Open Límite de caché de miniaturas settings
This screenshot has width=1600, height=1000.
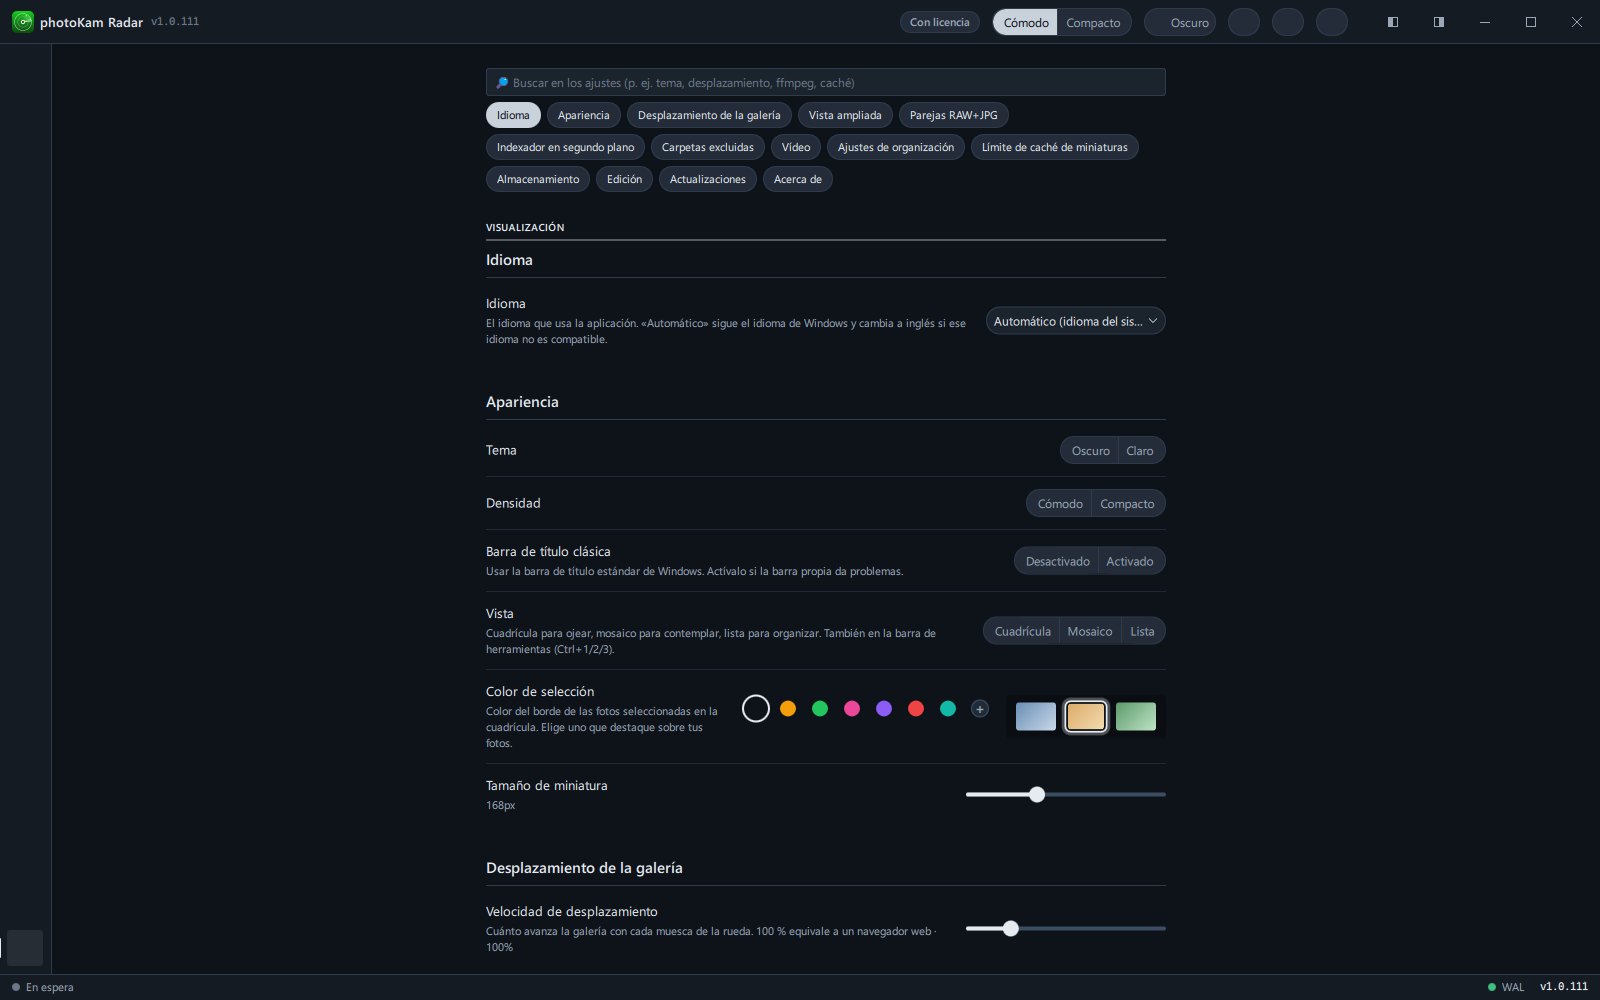pos(1054,147)
